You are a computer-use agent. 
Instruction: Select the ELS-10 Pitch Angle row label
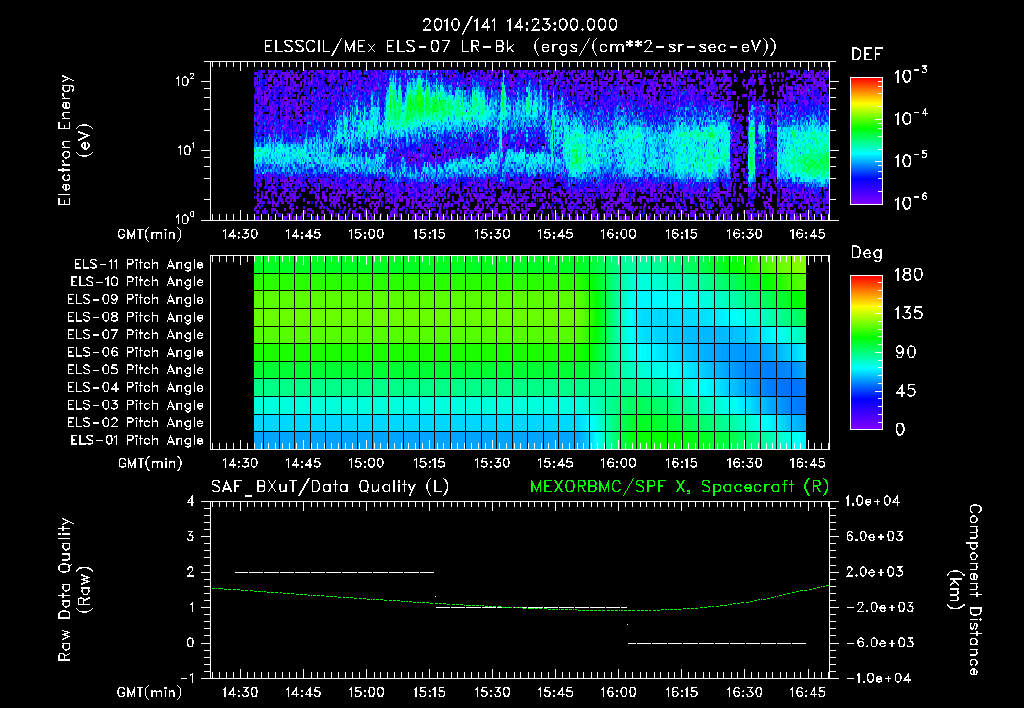pyautogui.click(x=137, y=282)
